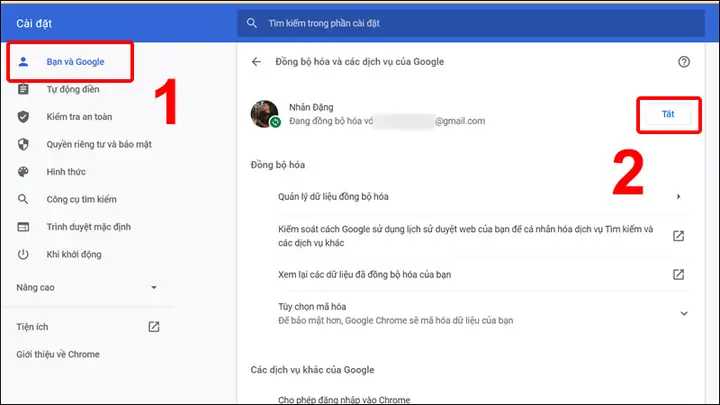The image size is (720, 405).
Task: Open the Tiện ích link
Action: (32, 326)
